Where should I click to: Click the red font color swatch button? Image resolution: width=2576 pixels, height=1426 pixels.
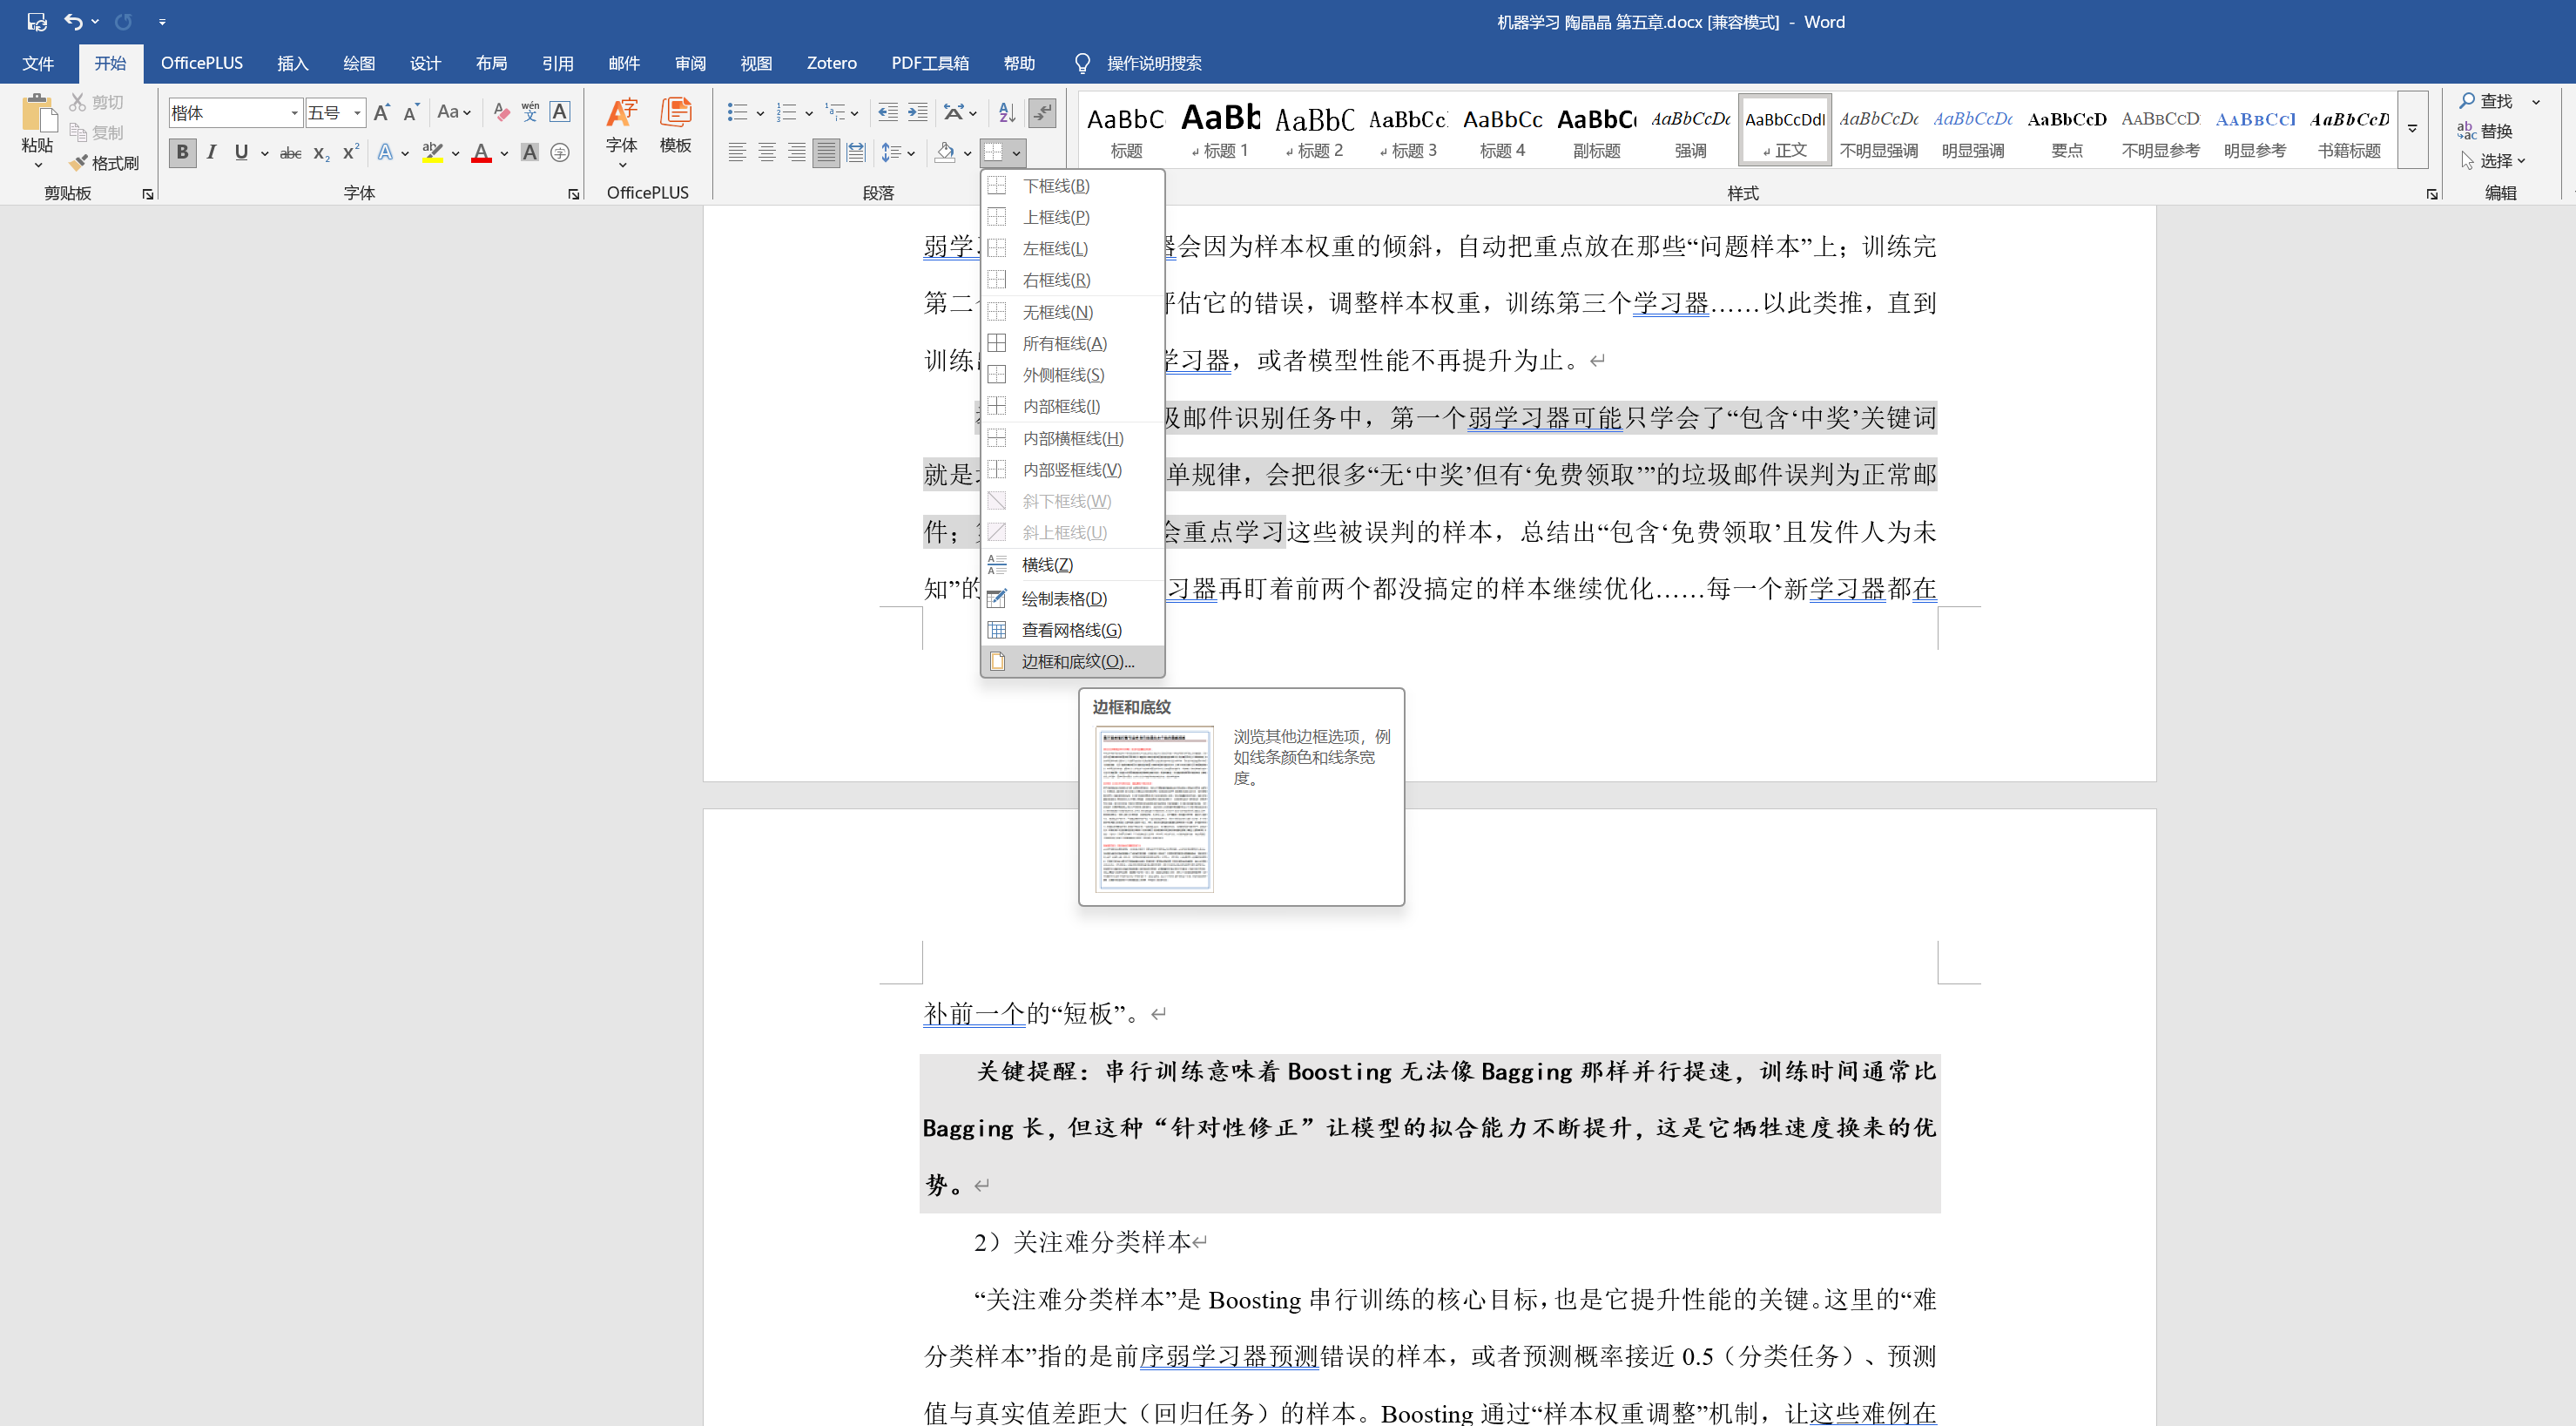click(481, 152)
